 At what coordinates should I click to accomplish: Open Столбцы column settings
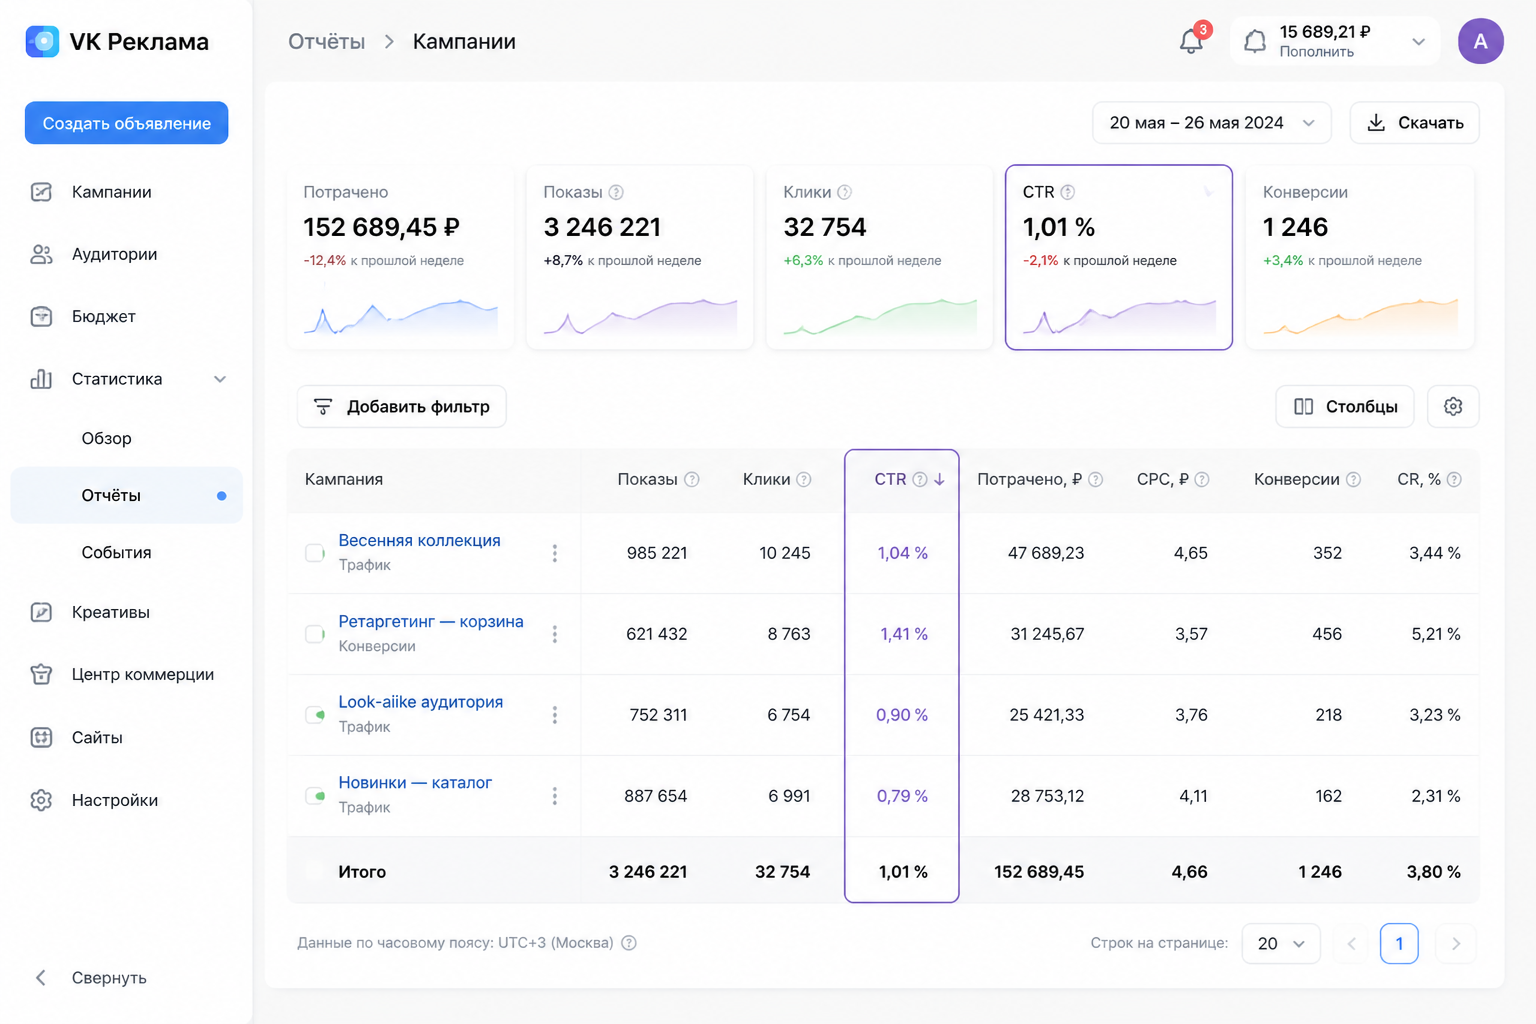(x=1345, y=406)
